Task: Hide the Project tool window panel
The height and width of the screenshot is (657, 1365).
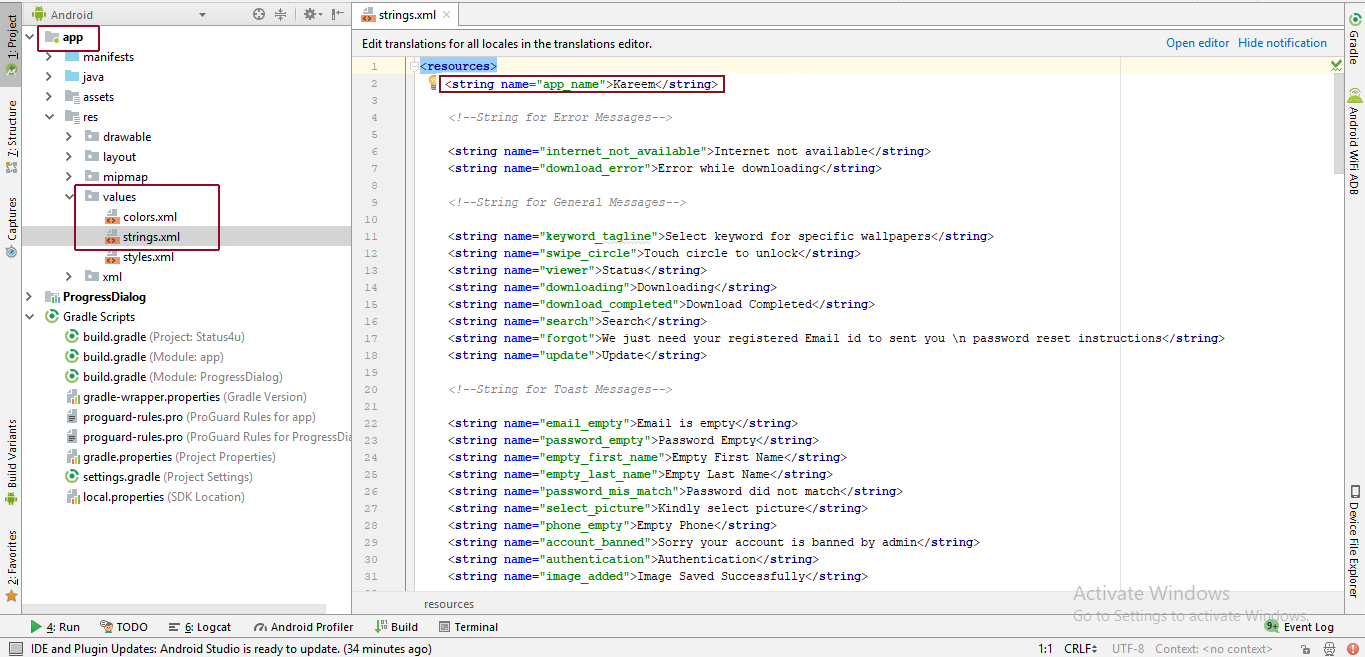Action: tap(337, 14)
